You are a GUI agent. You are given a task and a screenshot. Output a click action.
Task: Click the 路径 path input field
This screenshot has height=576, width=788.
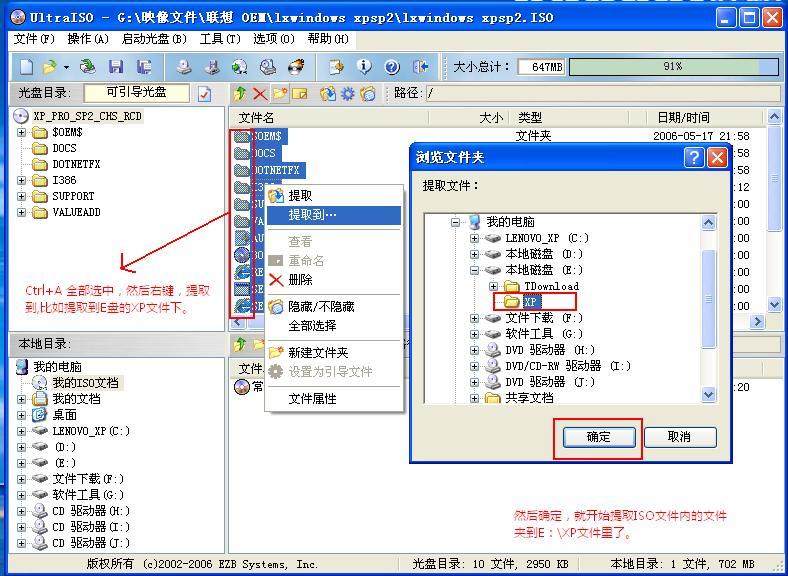coord(603,93)
